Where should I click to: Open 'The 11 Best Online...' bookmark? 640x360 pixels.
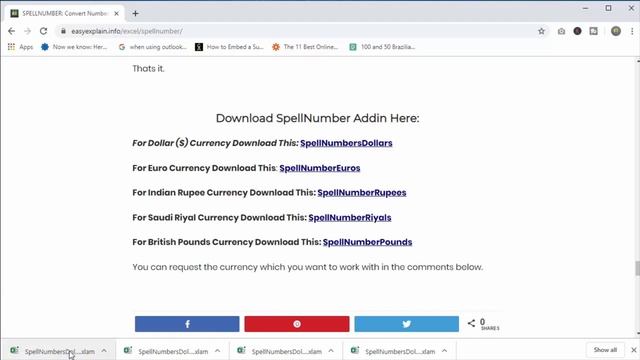click(x=305, y=47)
